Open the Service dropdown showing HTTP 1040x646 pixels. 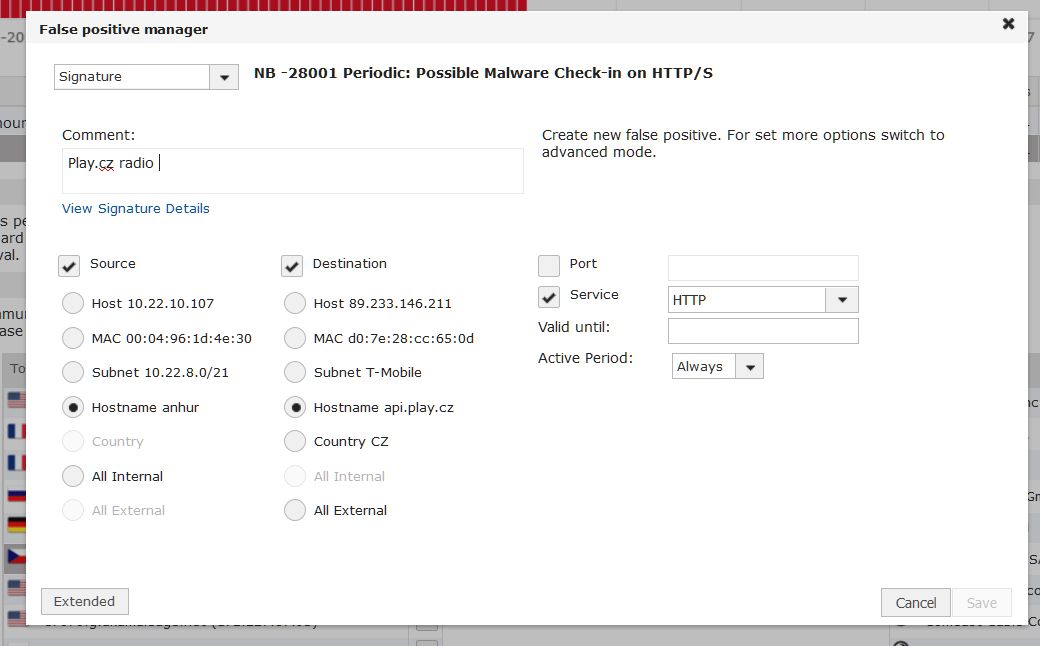tap(842, 299)
